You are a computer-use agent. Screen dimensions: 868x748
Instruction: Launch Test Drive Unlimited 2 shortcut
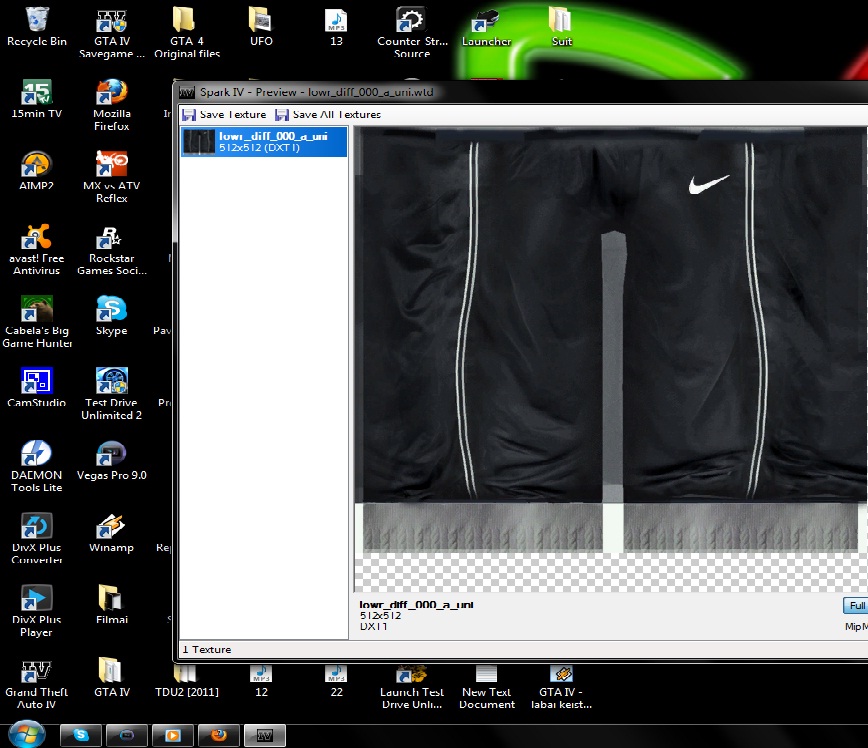tap(112, 394)
